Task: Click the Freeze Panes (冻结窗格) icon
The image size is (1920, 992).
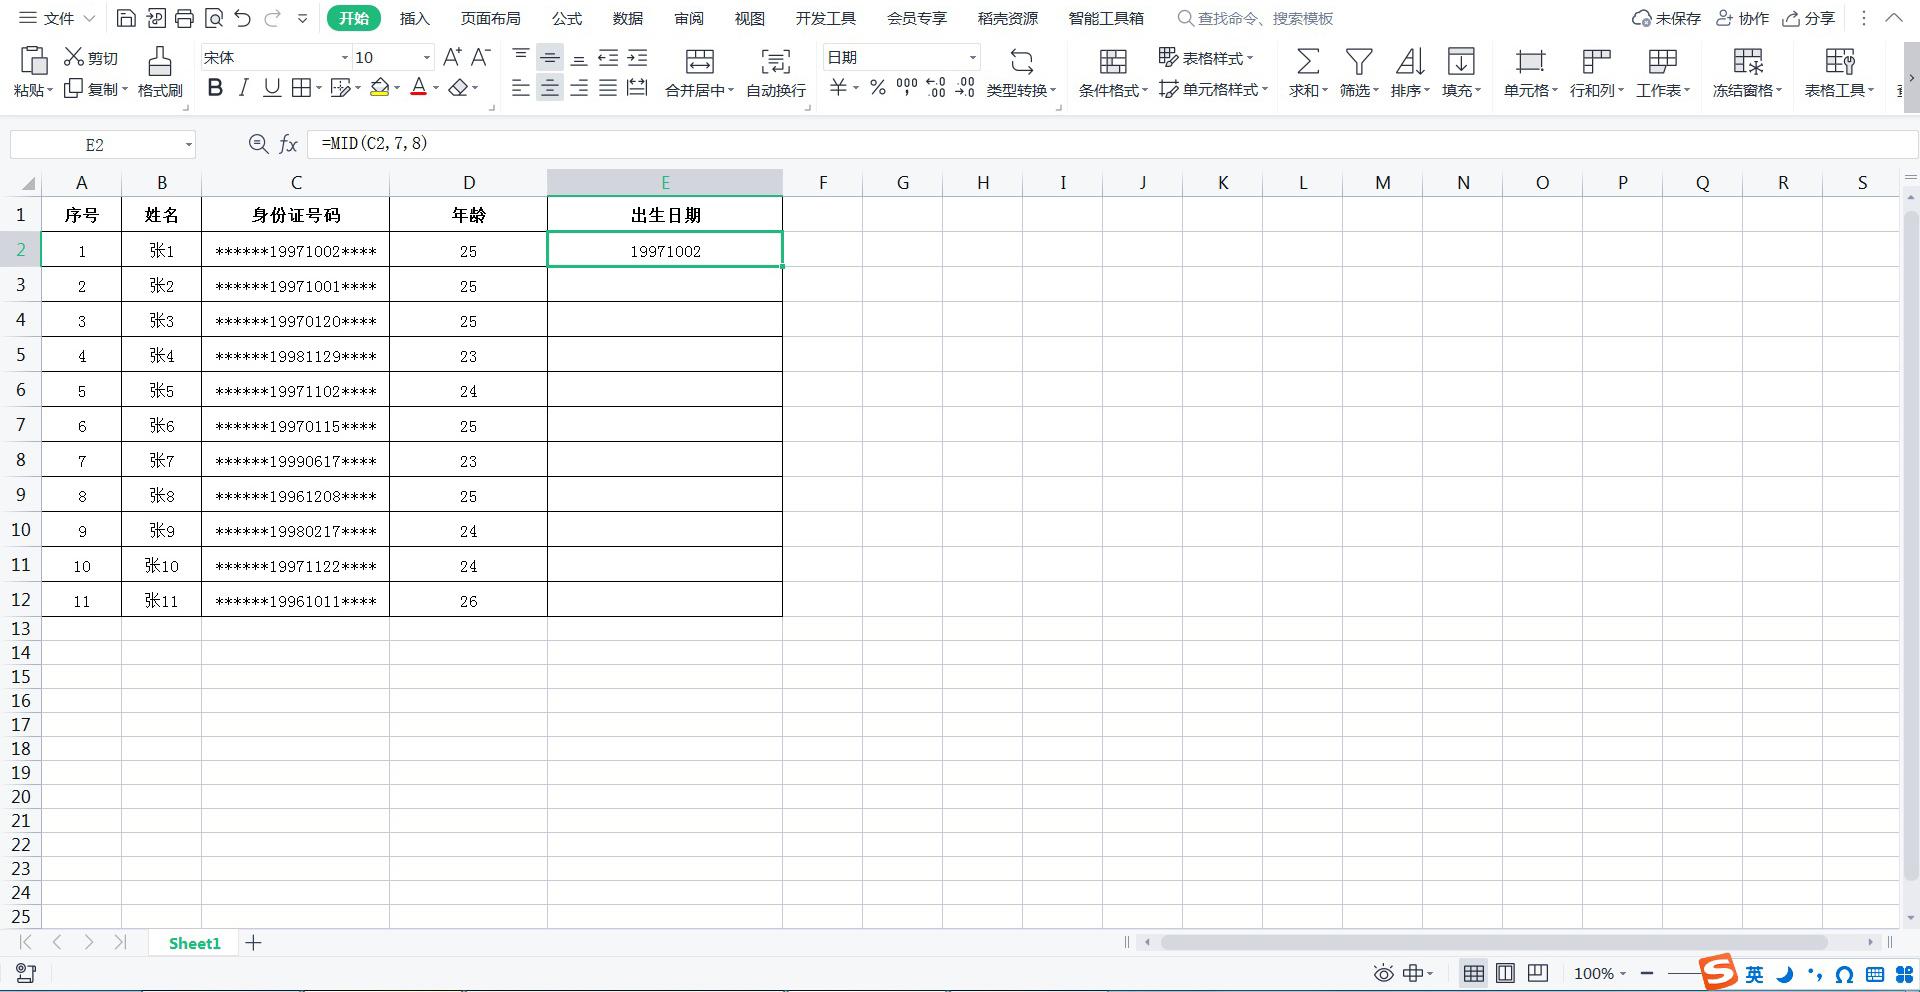Action: pyautogui.click(x=1747, y=61)
